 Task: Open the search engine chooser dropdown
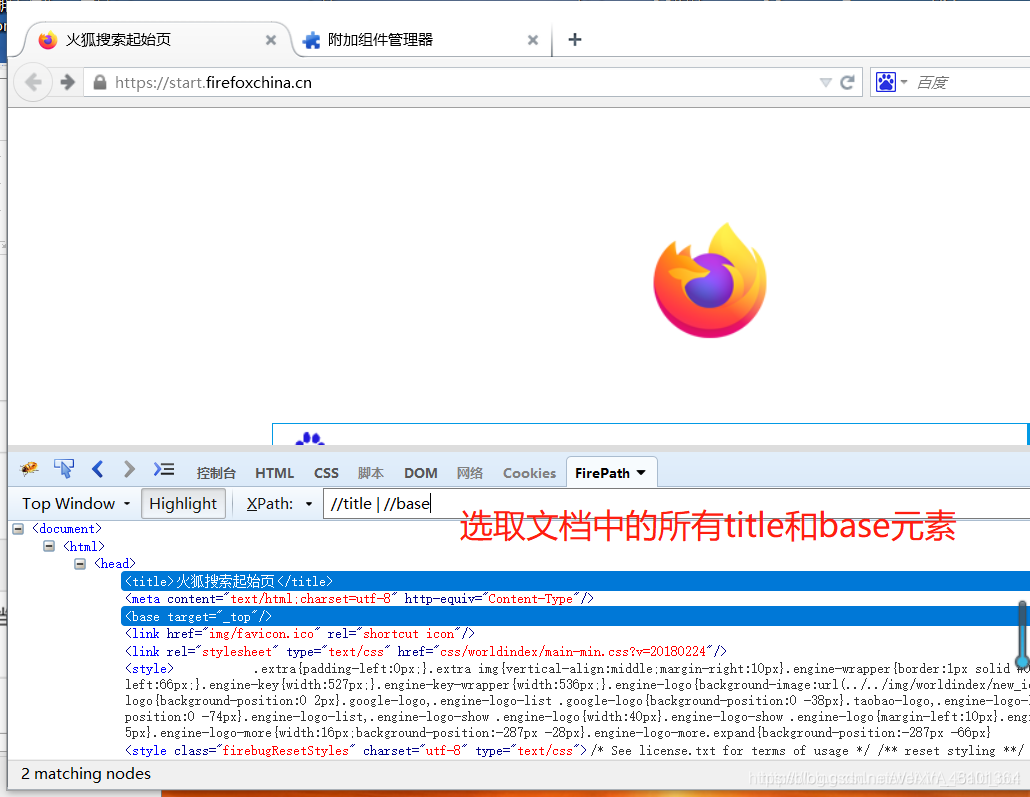(904, 82)
